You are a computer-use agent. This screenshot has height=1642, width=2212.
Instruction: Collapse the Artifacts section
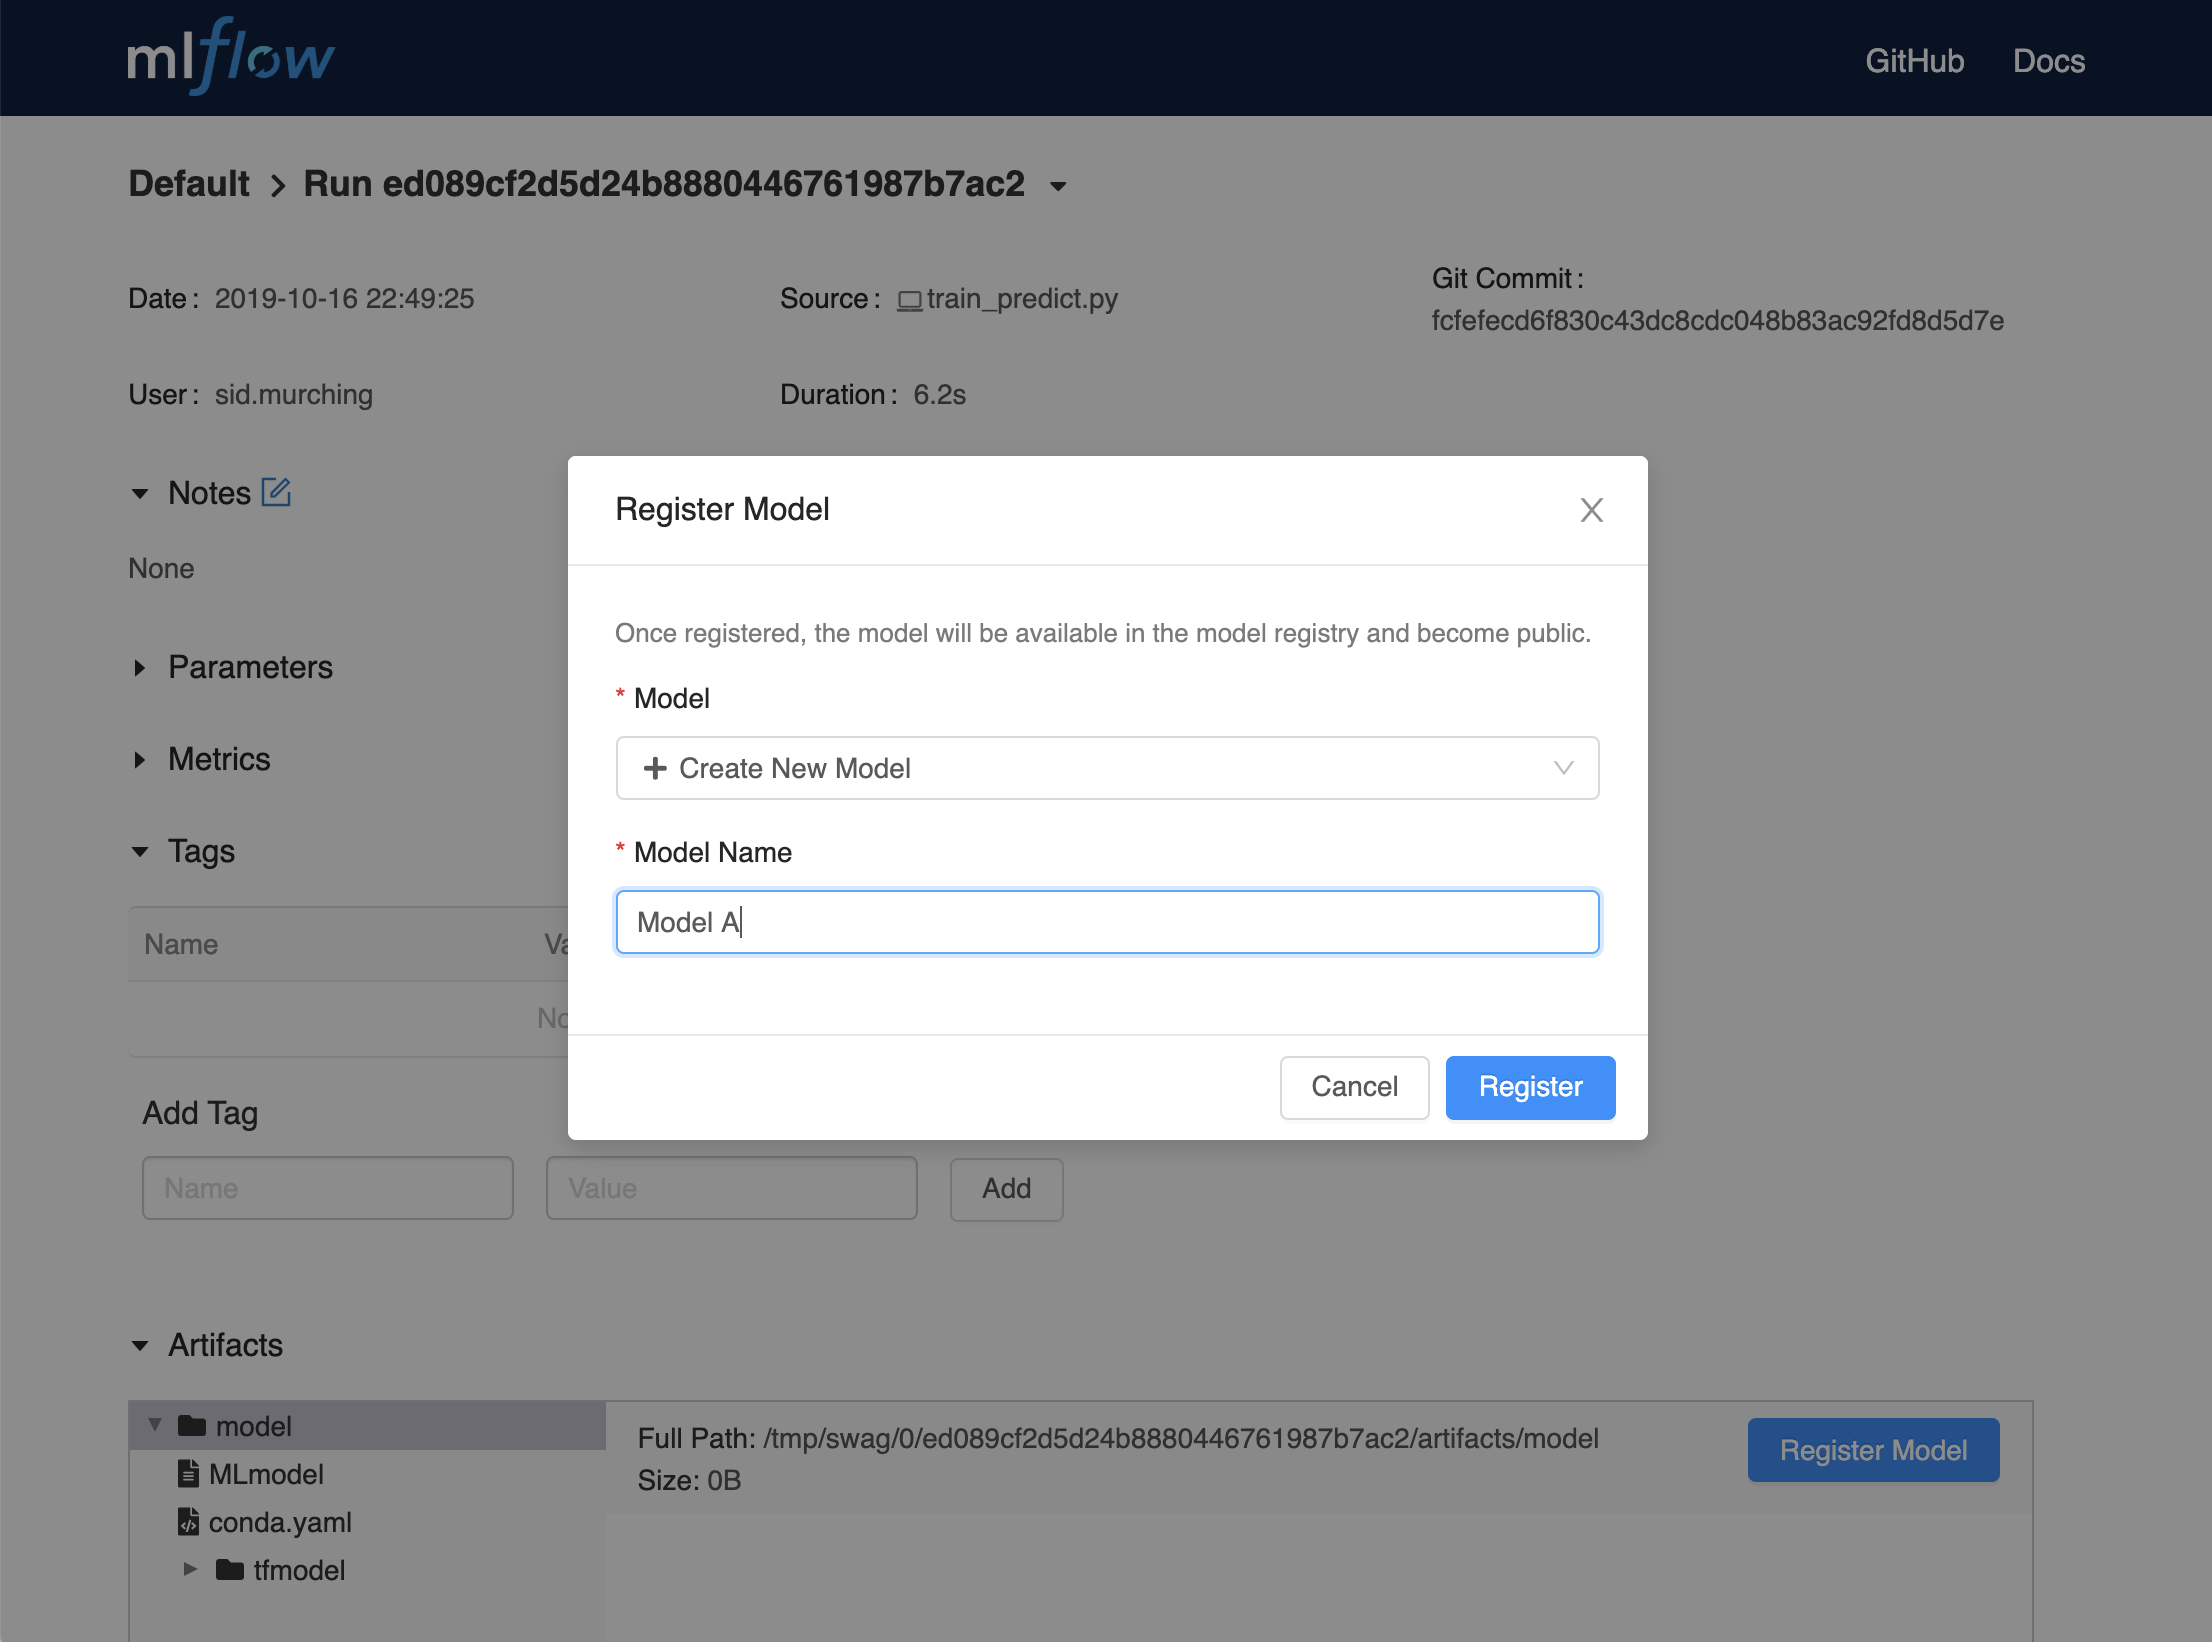pyautogui.click(x=140, y=1346)
